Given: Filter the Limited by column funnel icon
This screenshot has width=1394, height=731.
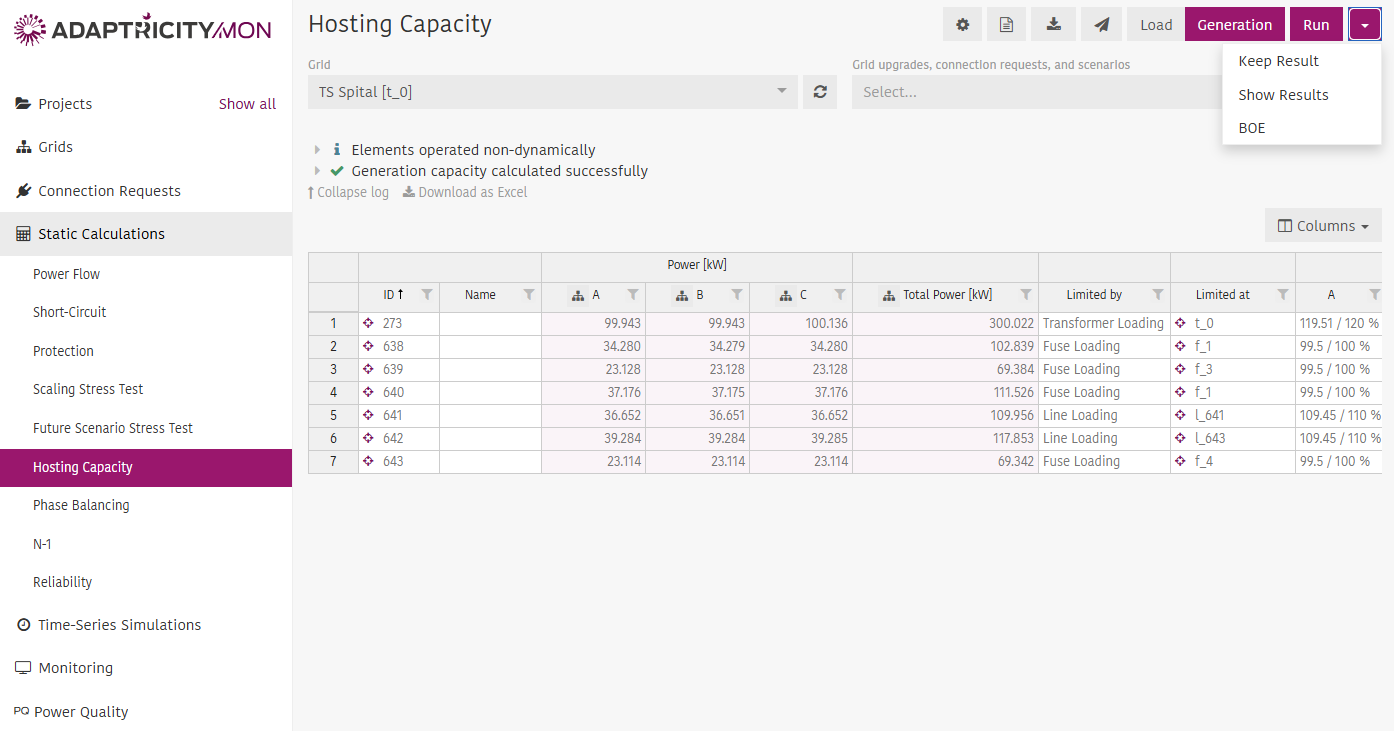Looking at the screenshot, I should point(1158,295).
